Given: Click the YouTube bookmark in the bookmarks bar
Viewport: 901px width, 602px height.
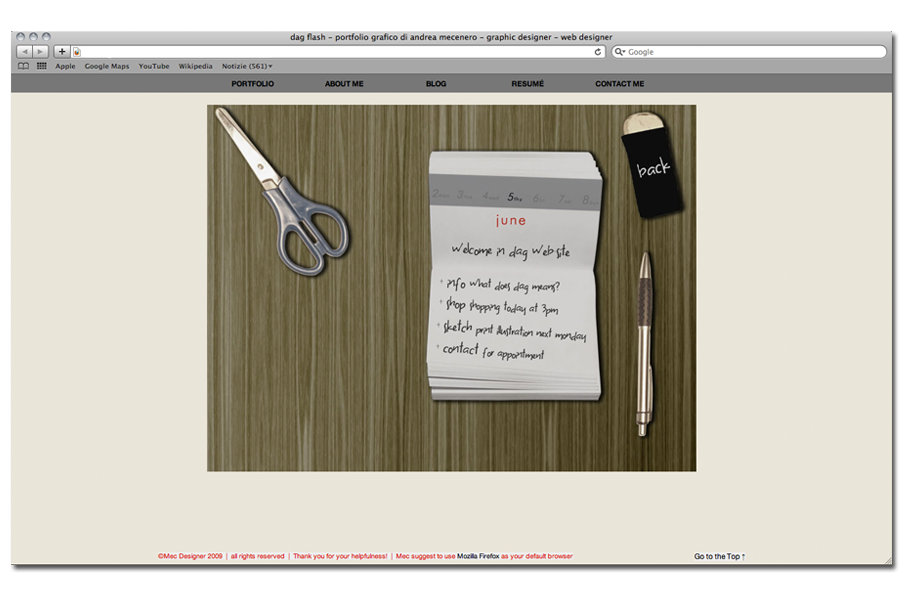Looking at the screenshot, I should coord(153,66).
